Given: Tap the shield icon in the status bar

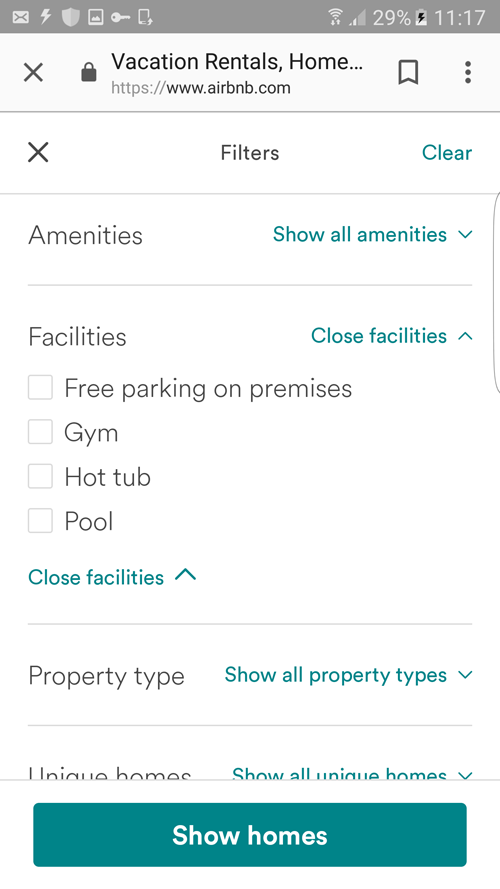Looking at the screenshot, I should (70, 17).
